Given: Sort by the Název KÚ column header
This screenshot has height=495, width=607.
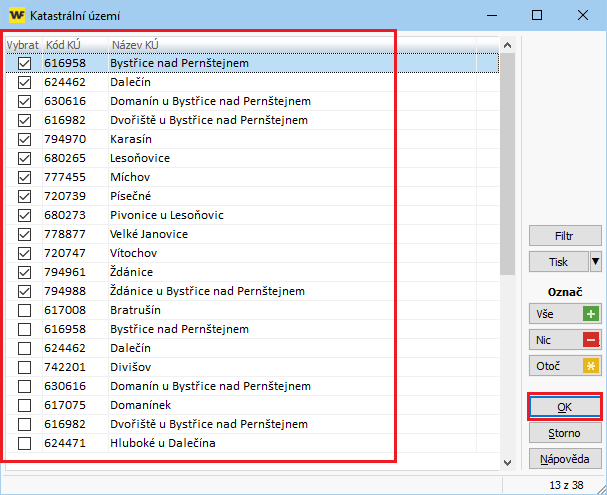Looking at the screenshot, I should (136, 45).
